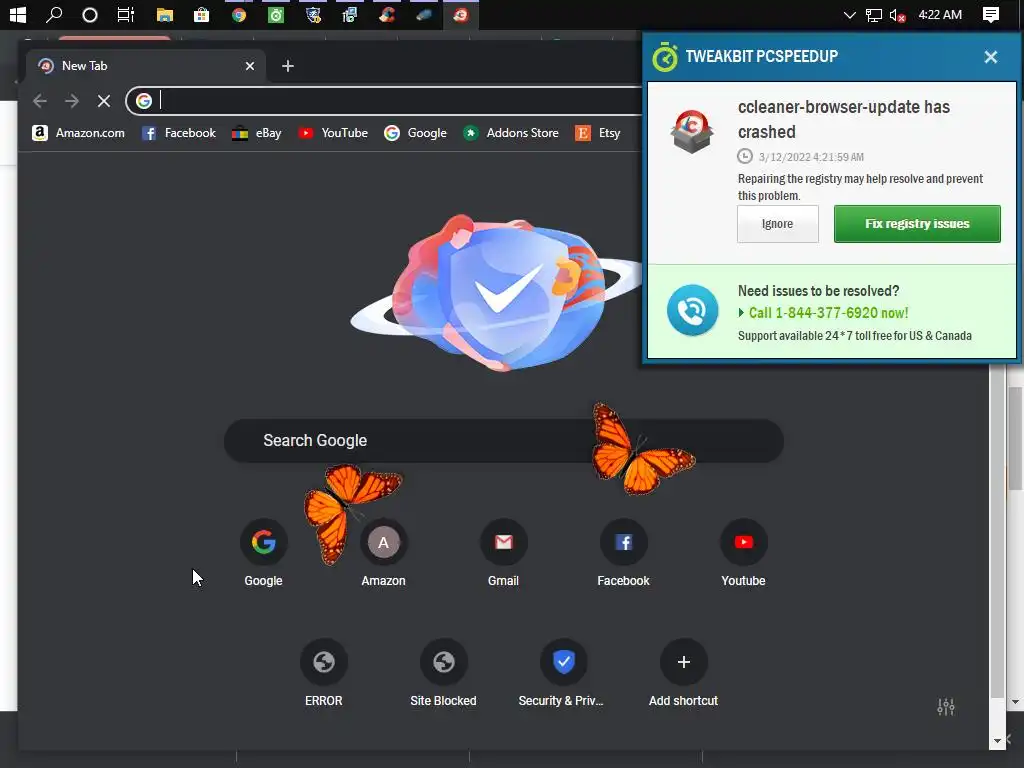The height and width of the screenshot is (768, 1024).
Task: Click the phone support icon in popup
Action: point(692,310)
